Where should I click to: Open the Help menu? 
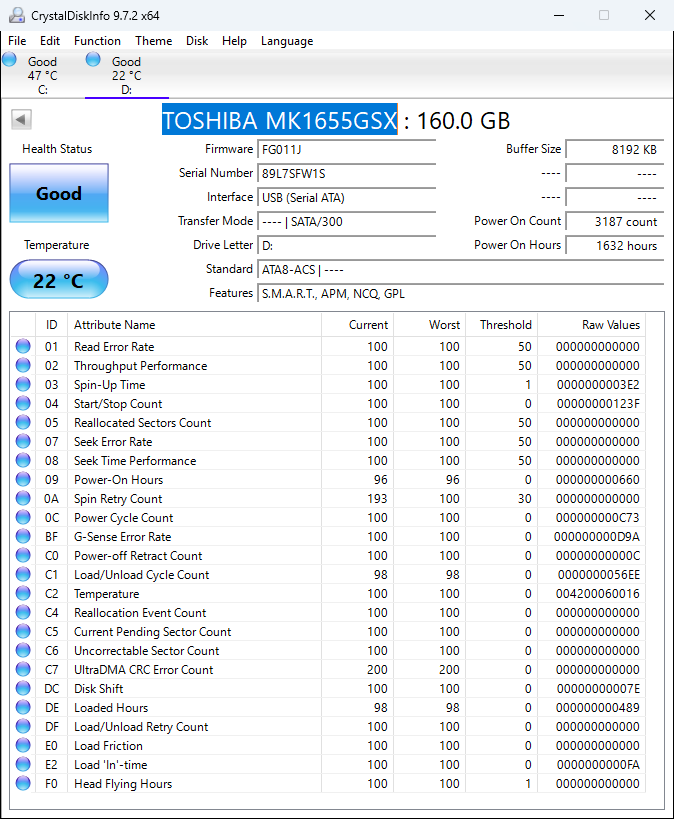[x=234, y=41]
